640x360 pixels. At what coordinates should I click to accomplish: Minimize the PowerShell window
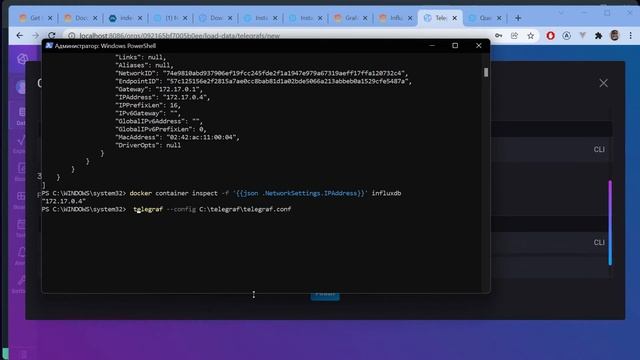[x=432, y=46]
